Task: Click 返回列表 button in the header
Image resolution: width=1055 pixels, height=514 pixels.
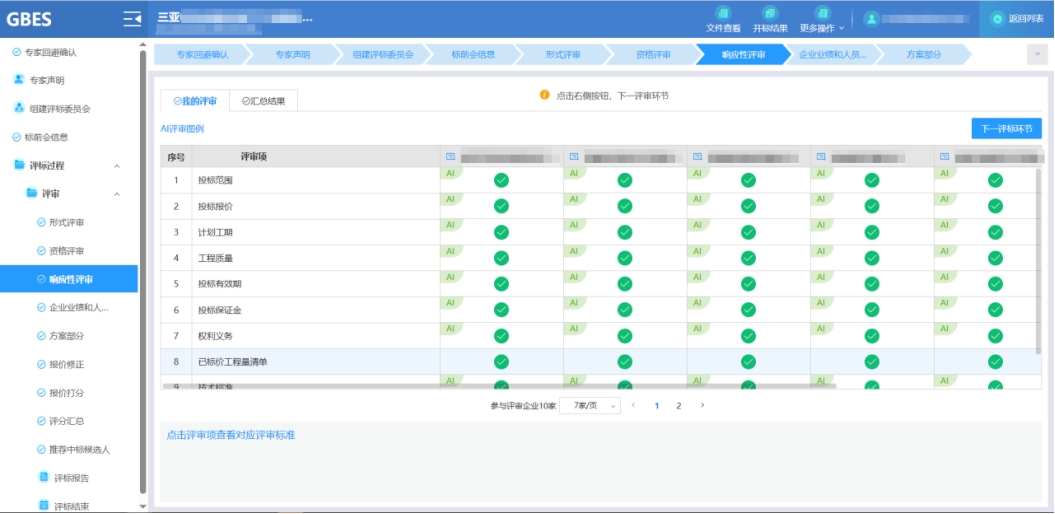Action: pyautogui.click(x=1017, y=19)
